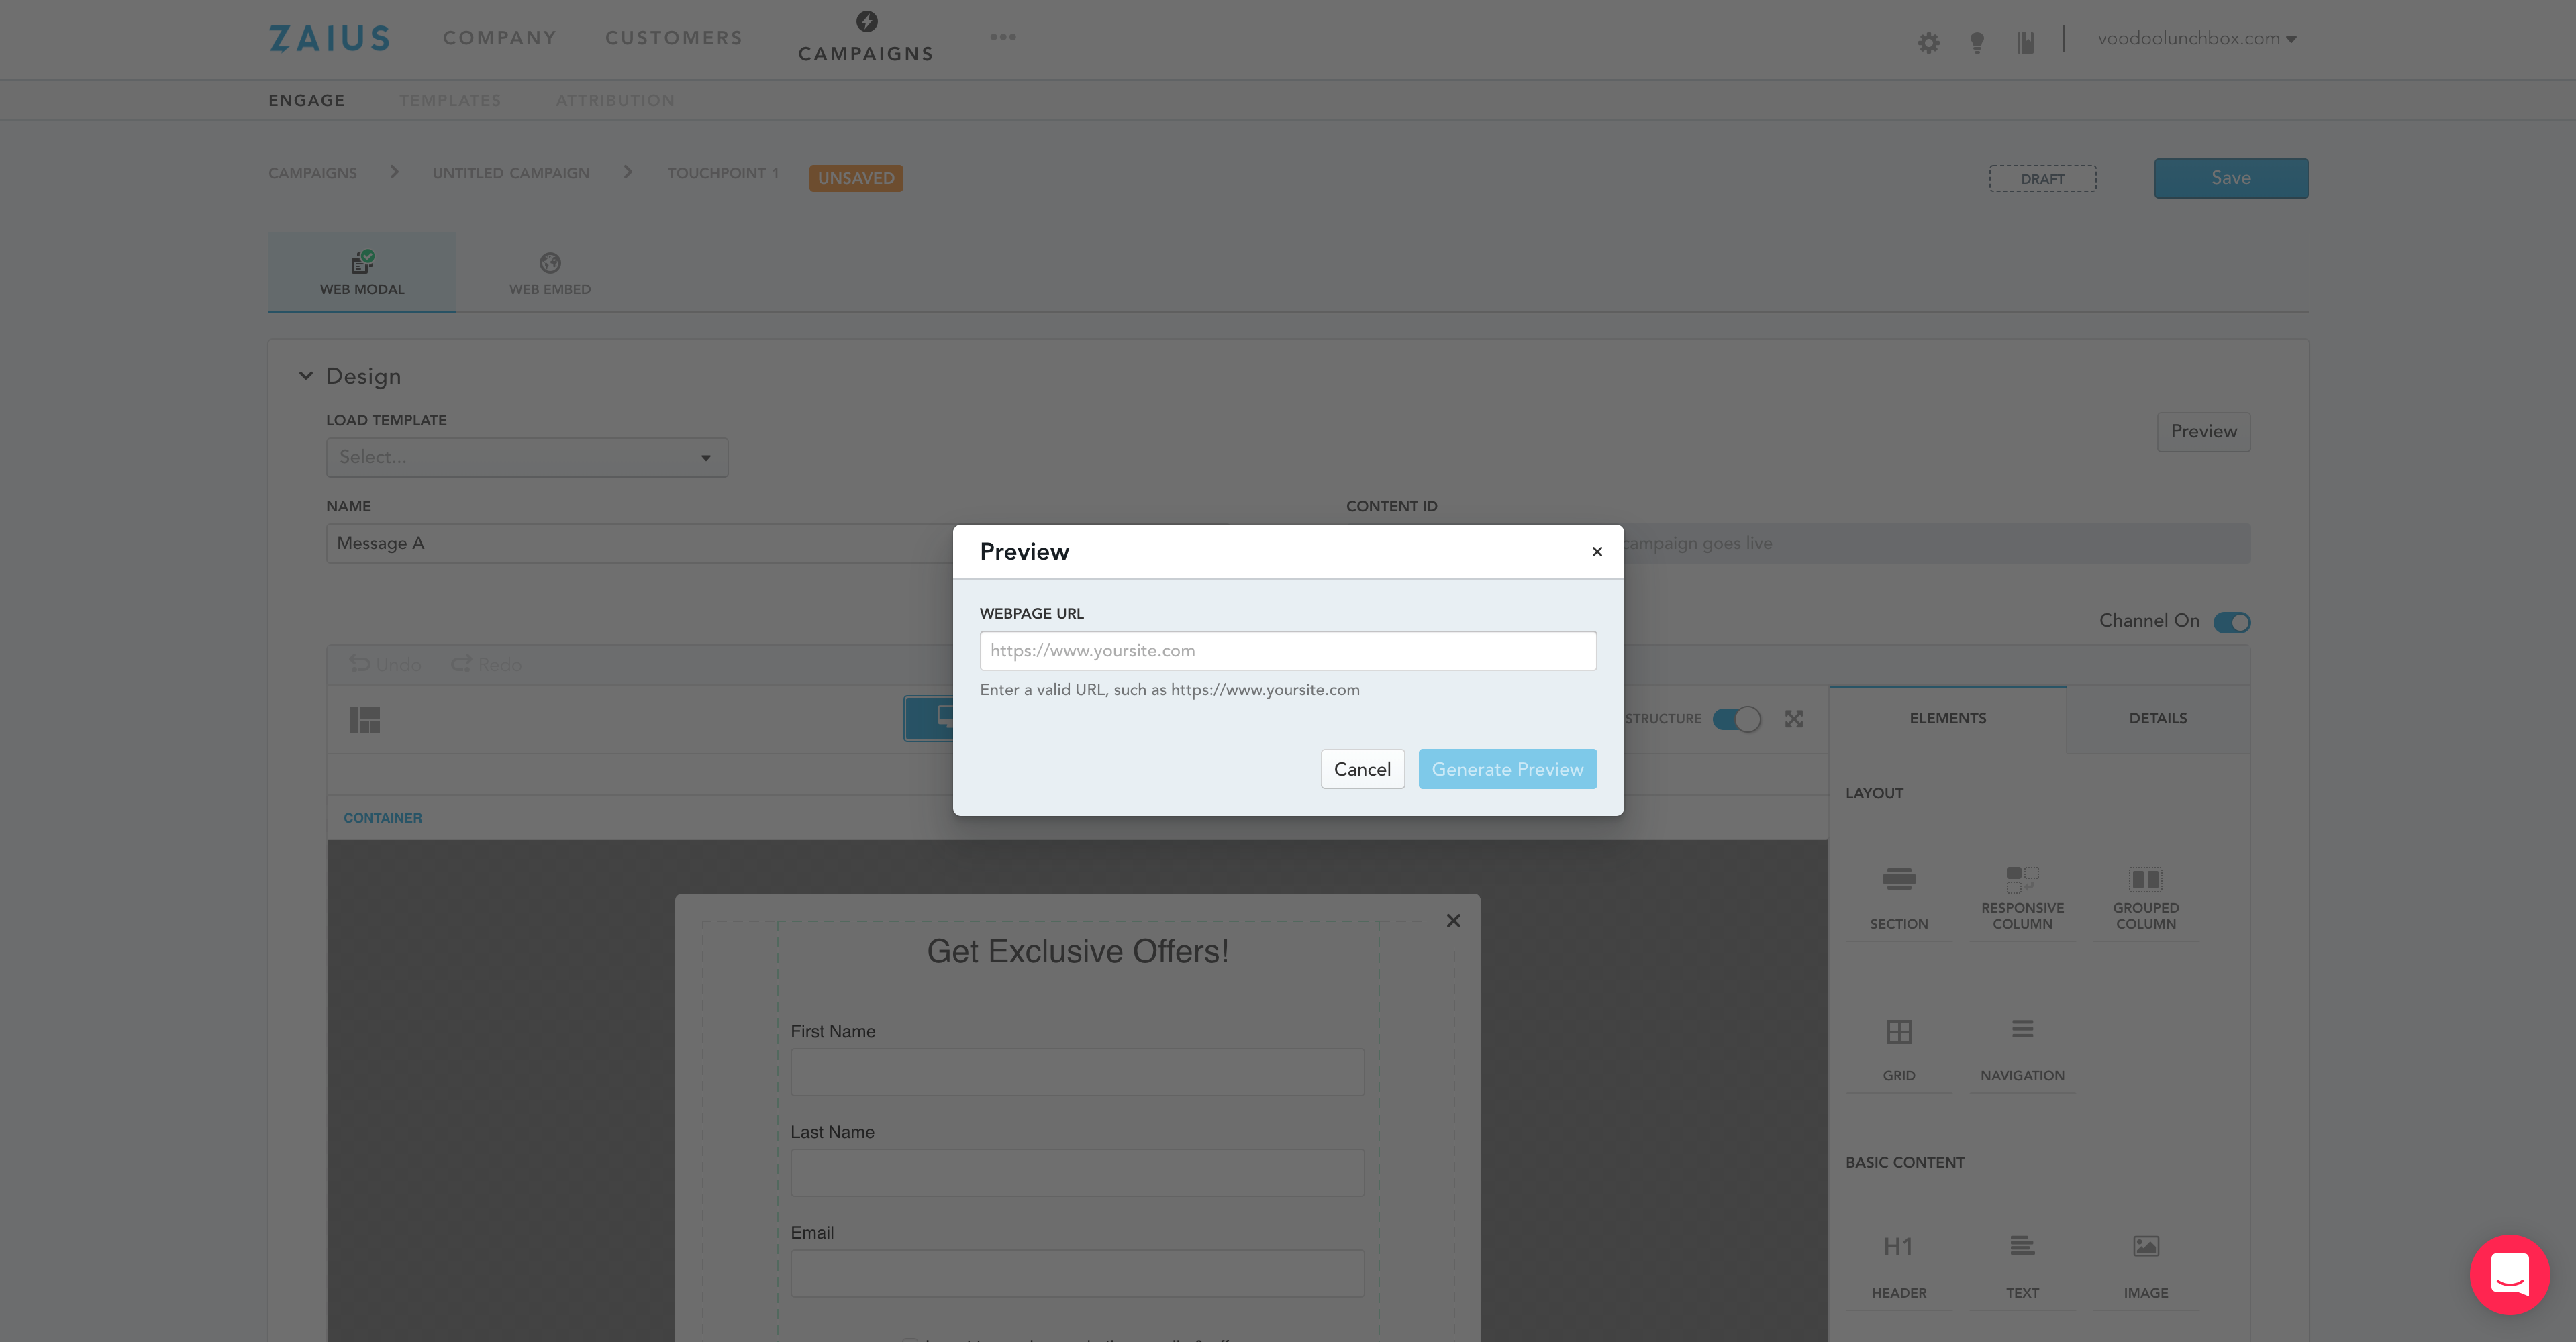The width and height of the screenshot is (2576, 1342).
Task: Click the Web Modal channel icon
Action: tap(362, 262)
